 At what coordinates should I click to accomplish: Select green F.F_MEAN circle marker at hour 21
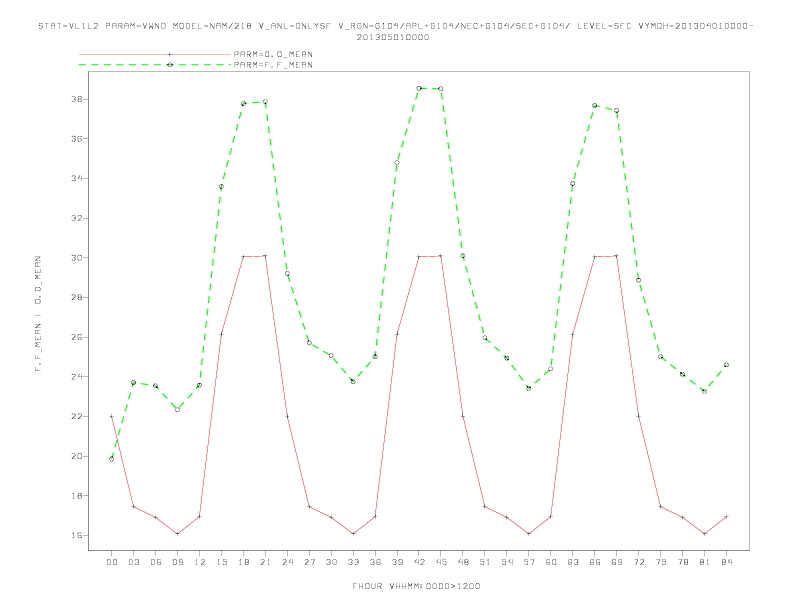tap(265, 102)
